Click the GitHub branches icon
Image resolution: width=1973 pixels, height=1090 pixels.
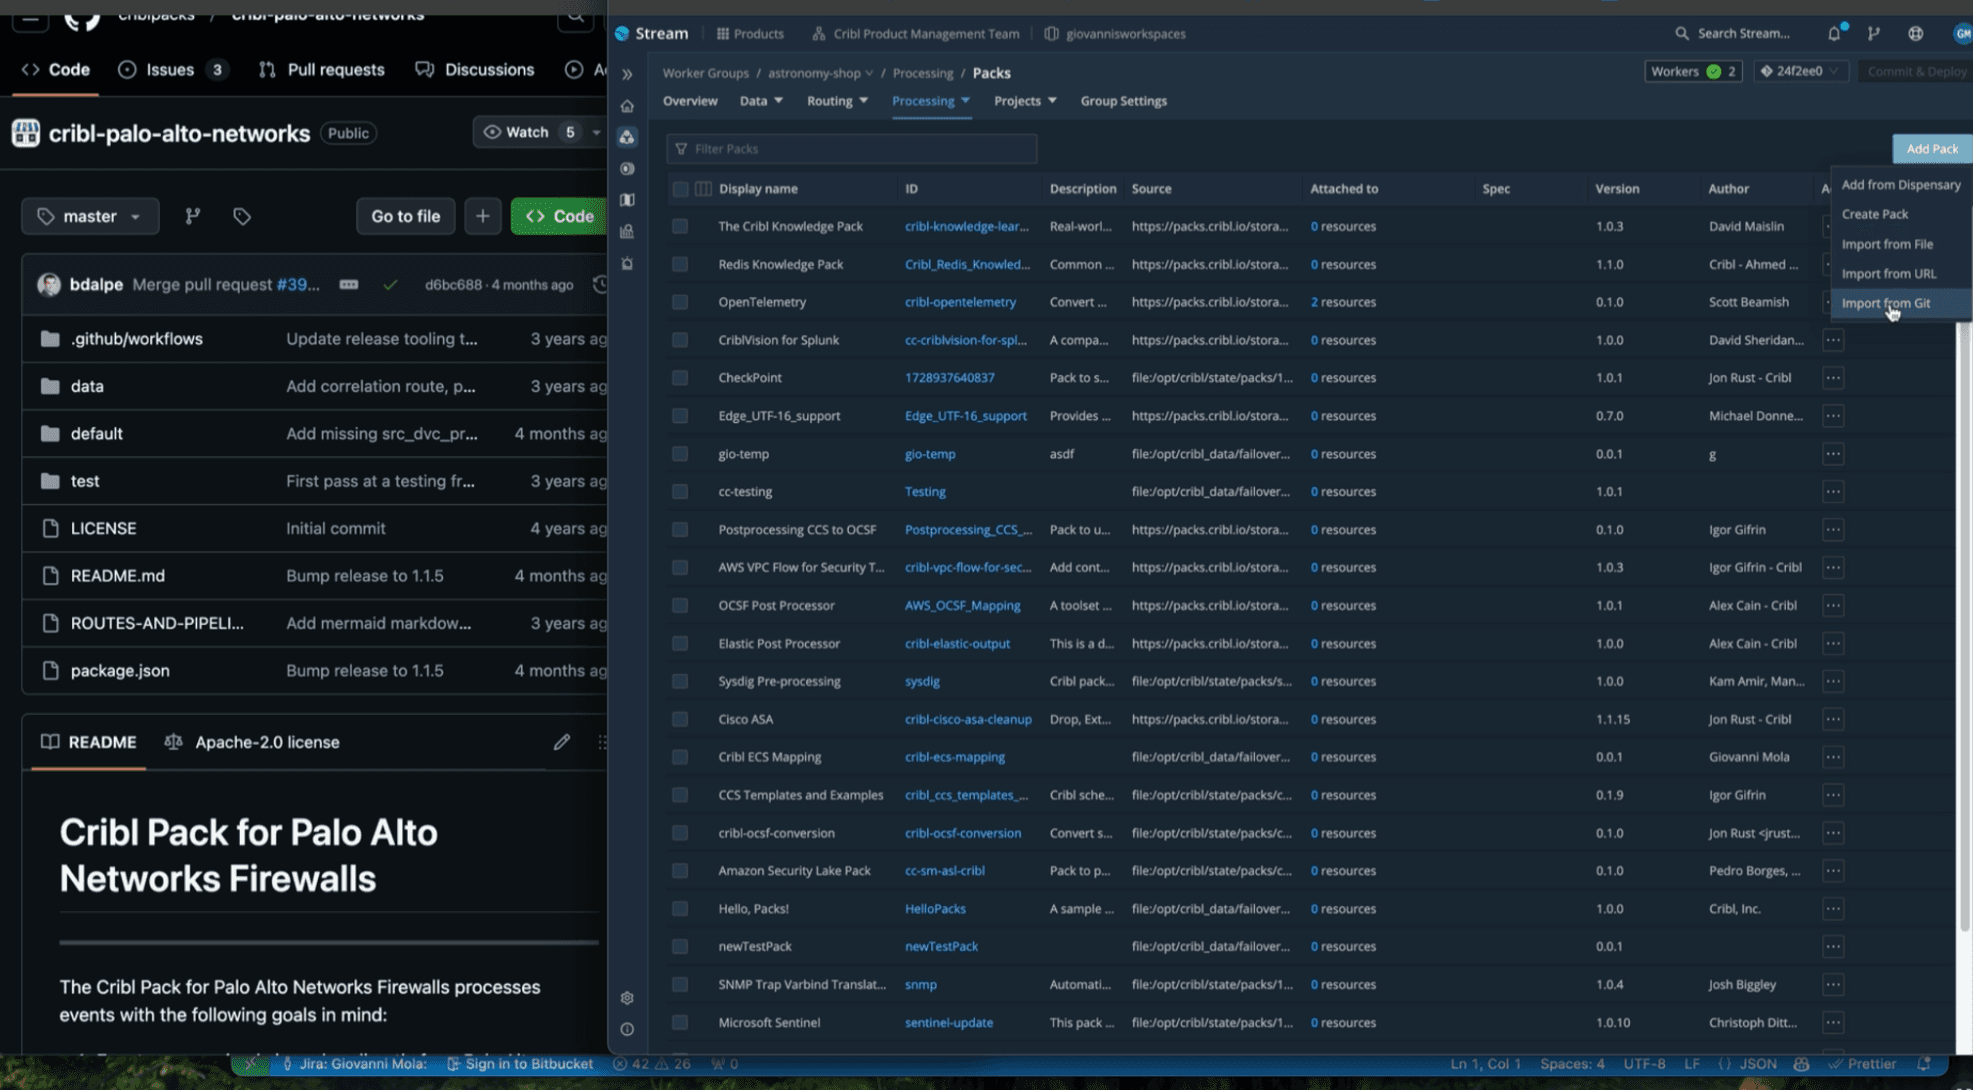(193, 216)
